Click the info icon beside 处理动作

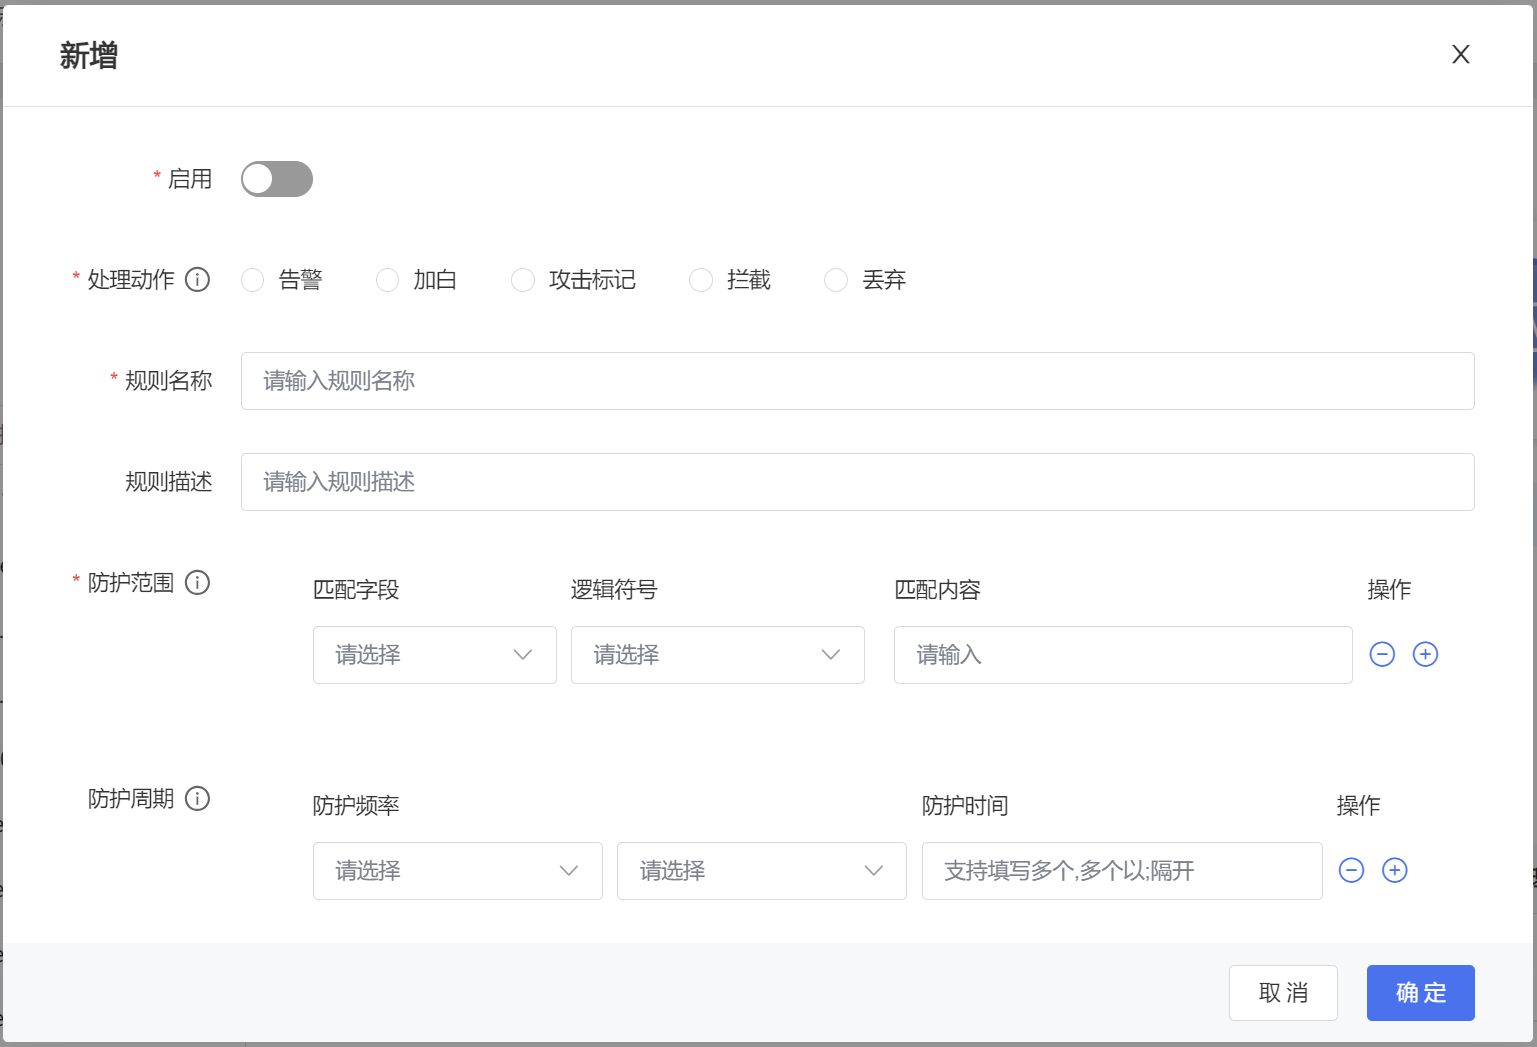click(x=198, y=279)
